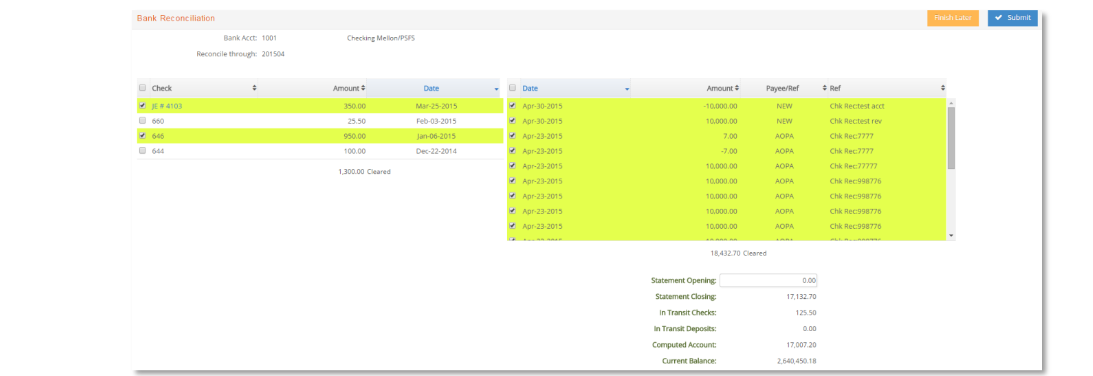The height and width of the screenshot is (376, 1093).
Task: Click the Check column header label
Action: pos(162,89)
